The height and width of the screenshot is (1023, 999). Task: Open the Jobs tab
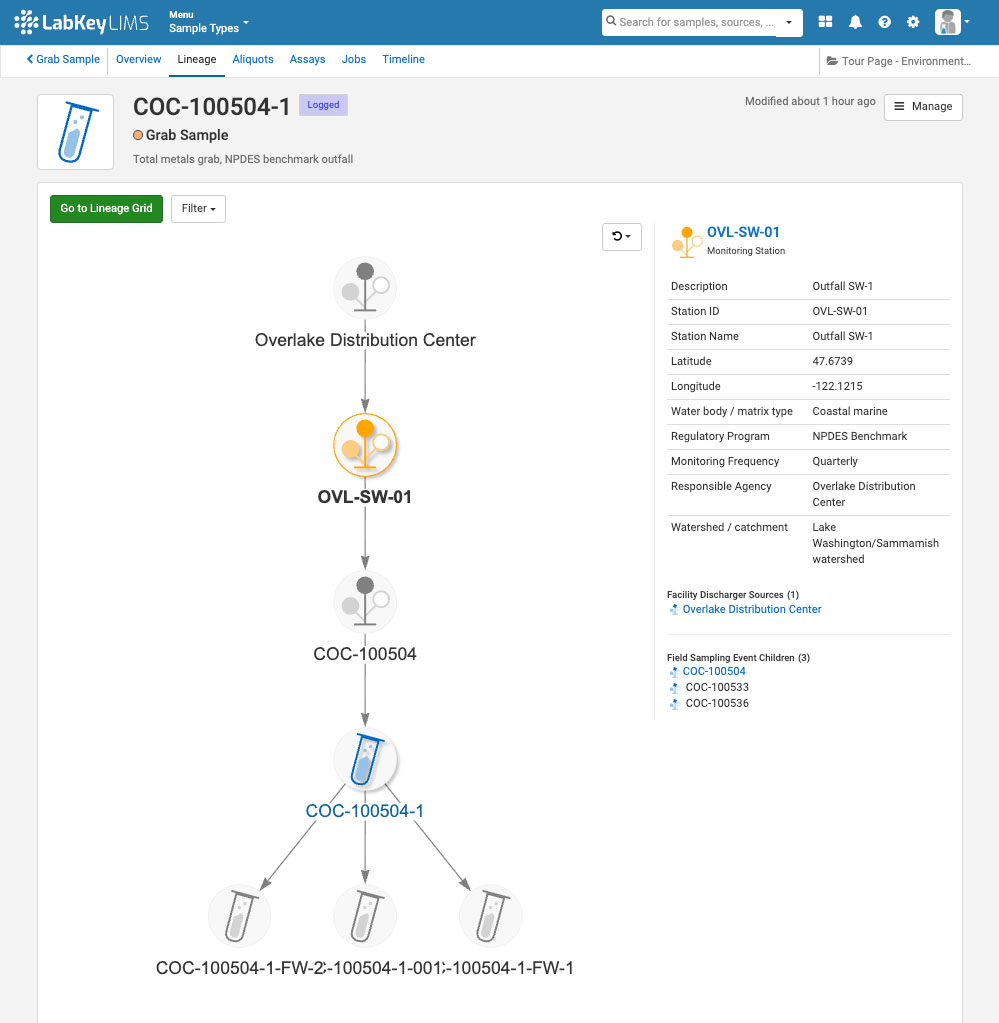point(354,59)
